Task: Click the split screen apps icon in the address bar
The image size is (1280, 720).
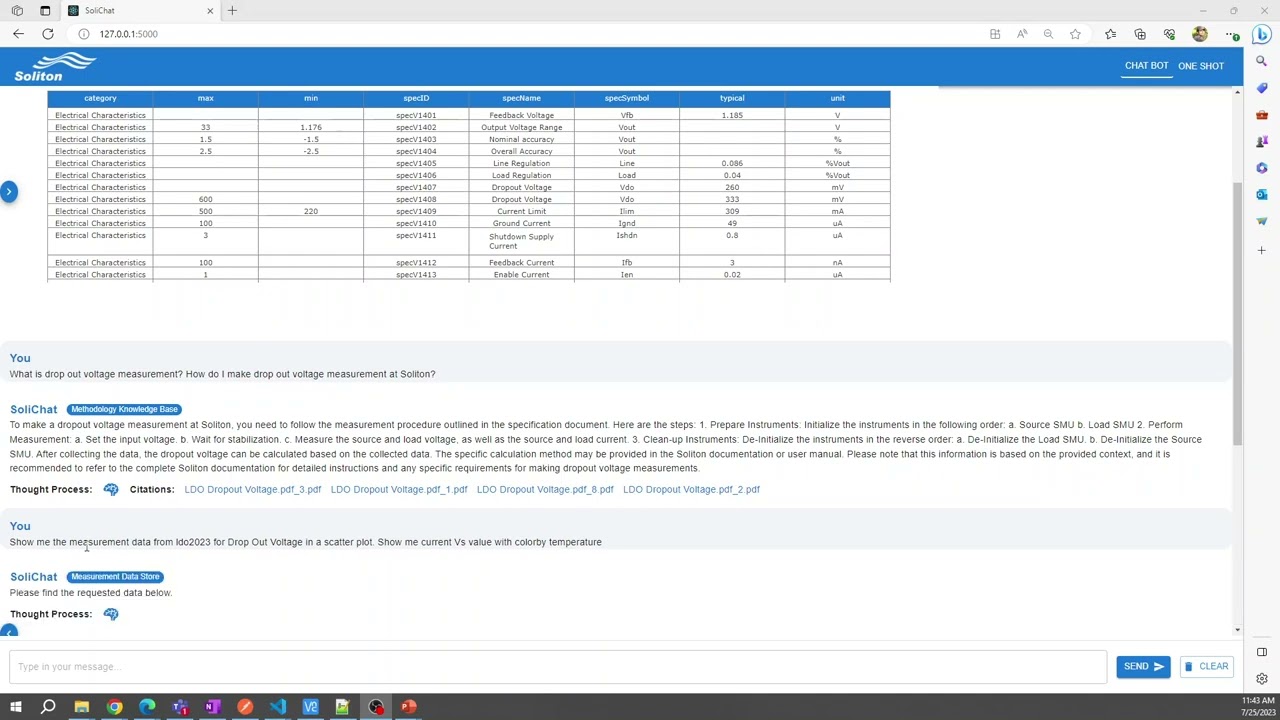Action: click(995, 34)
